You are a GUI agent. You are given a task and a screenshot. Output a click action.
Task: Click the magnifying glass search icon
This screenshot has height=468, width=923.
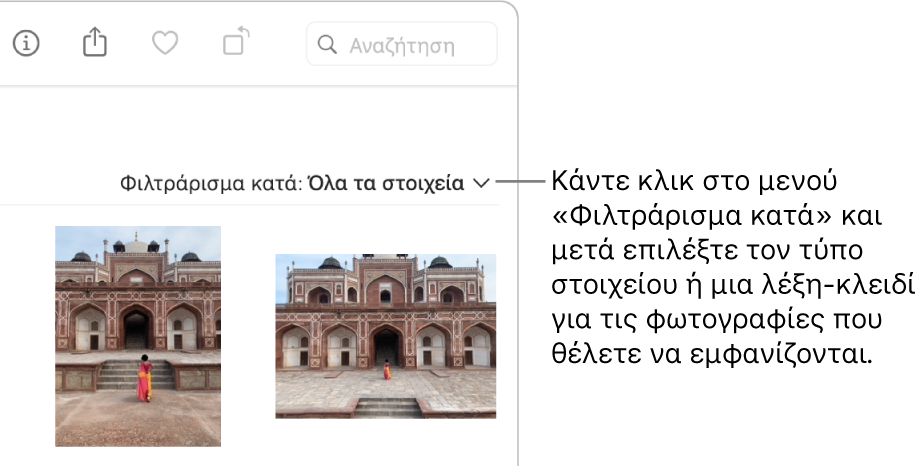327,44
